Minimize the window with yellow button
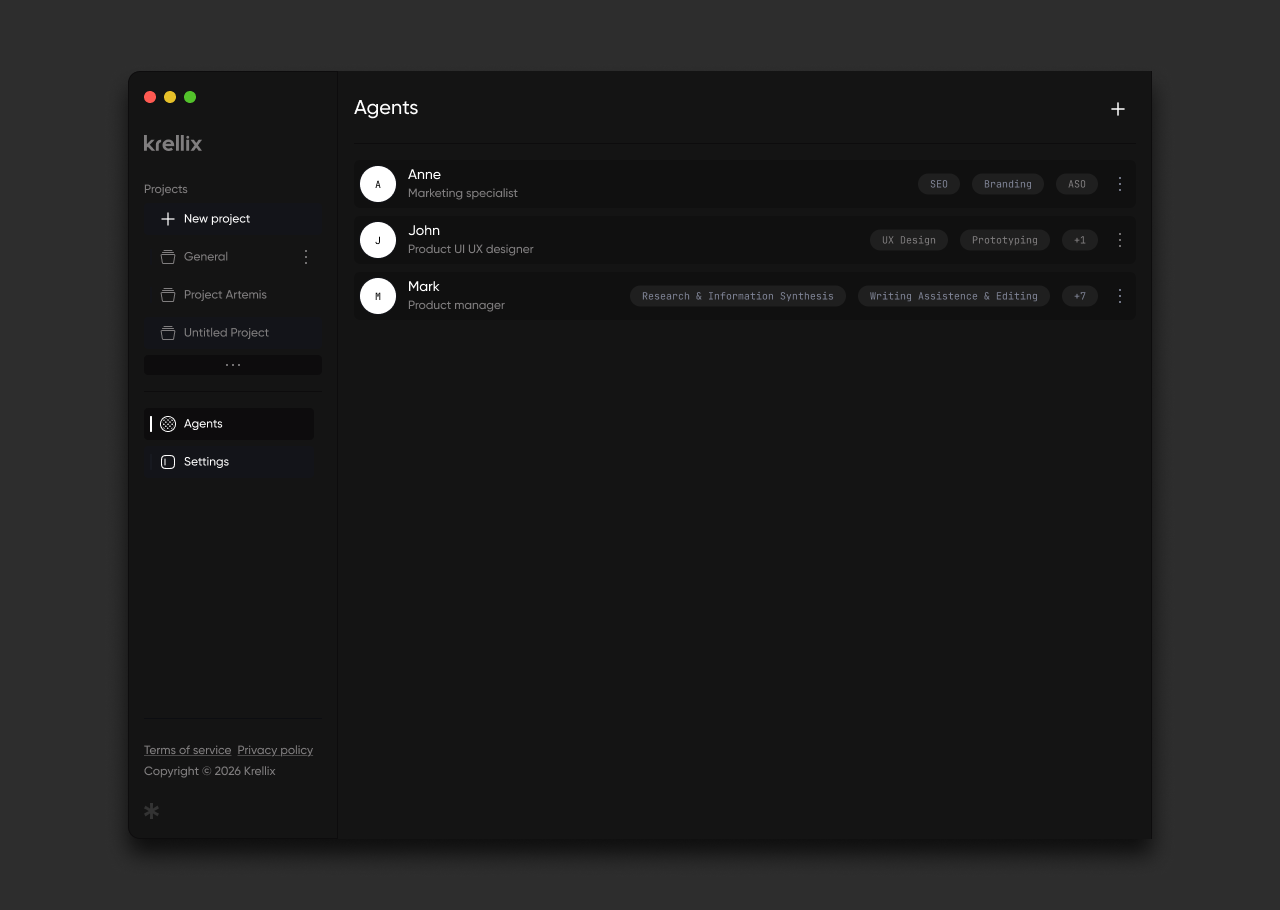Viewport: 1280px width, 910px height. [170, 97]
